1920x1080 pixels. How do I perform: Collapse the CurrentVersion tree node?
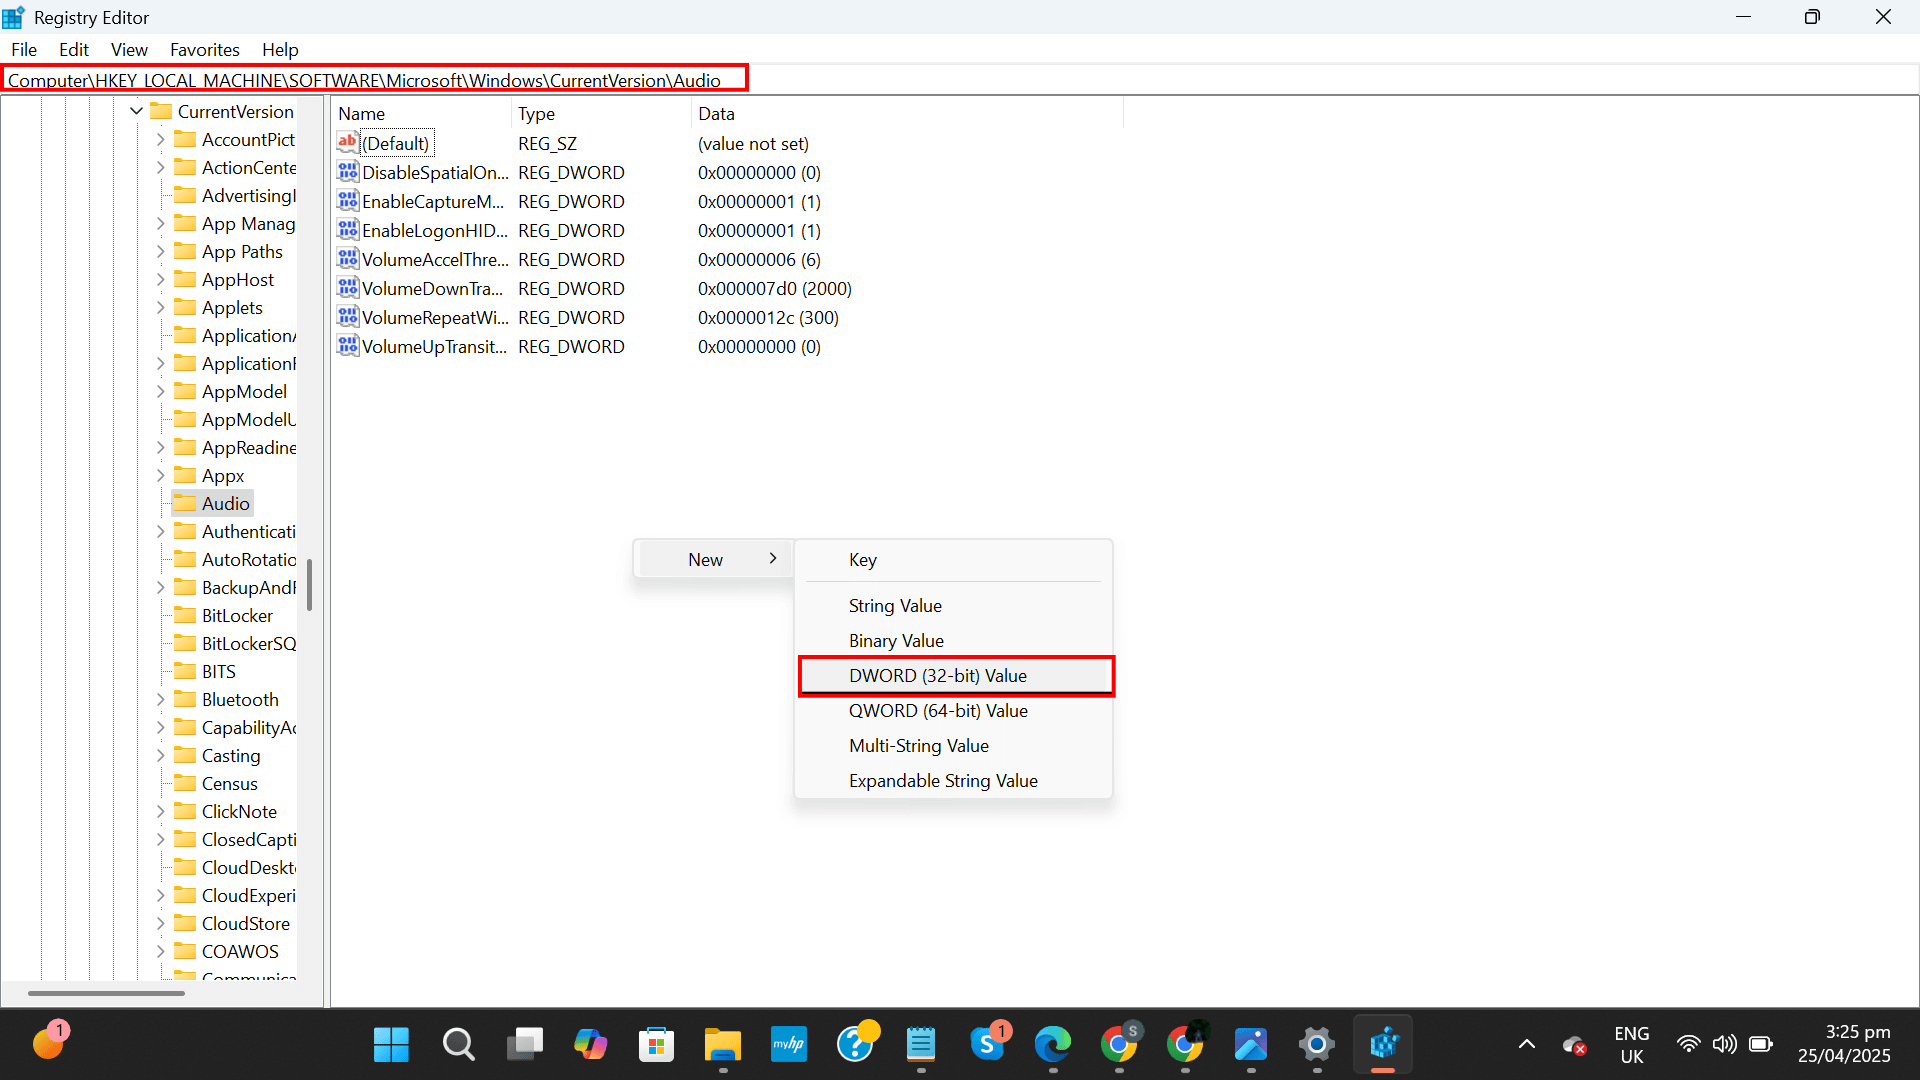(136, 111)
